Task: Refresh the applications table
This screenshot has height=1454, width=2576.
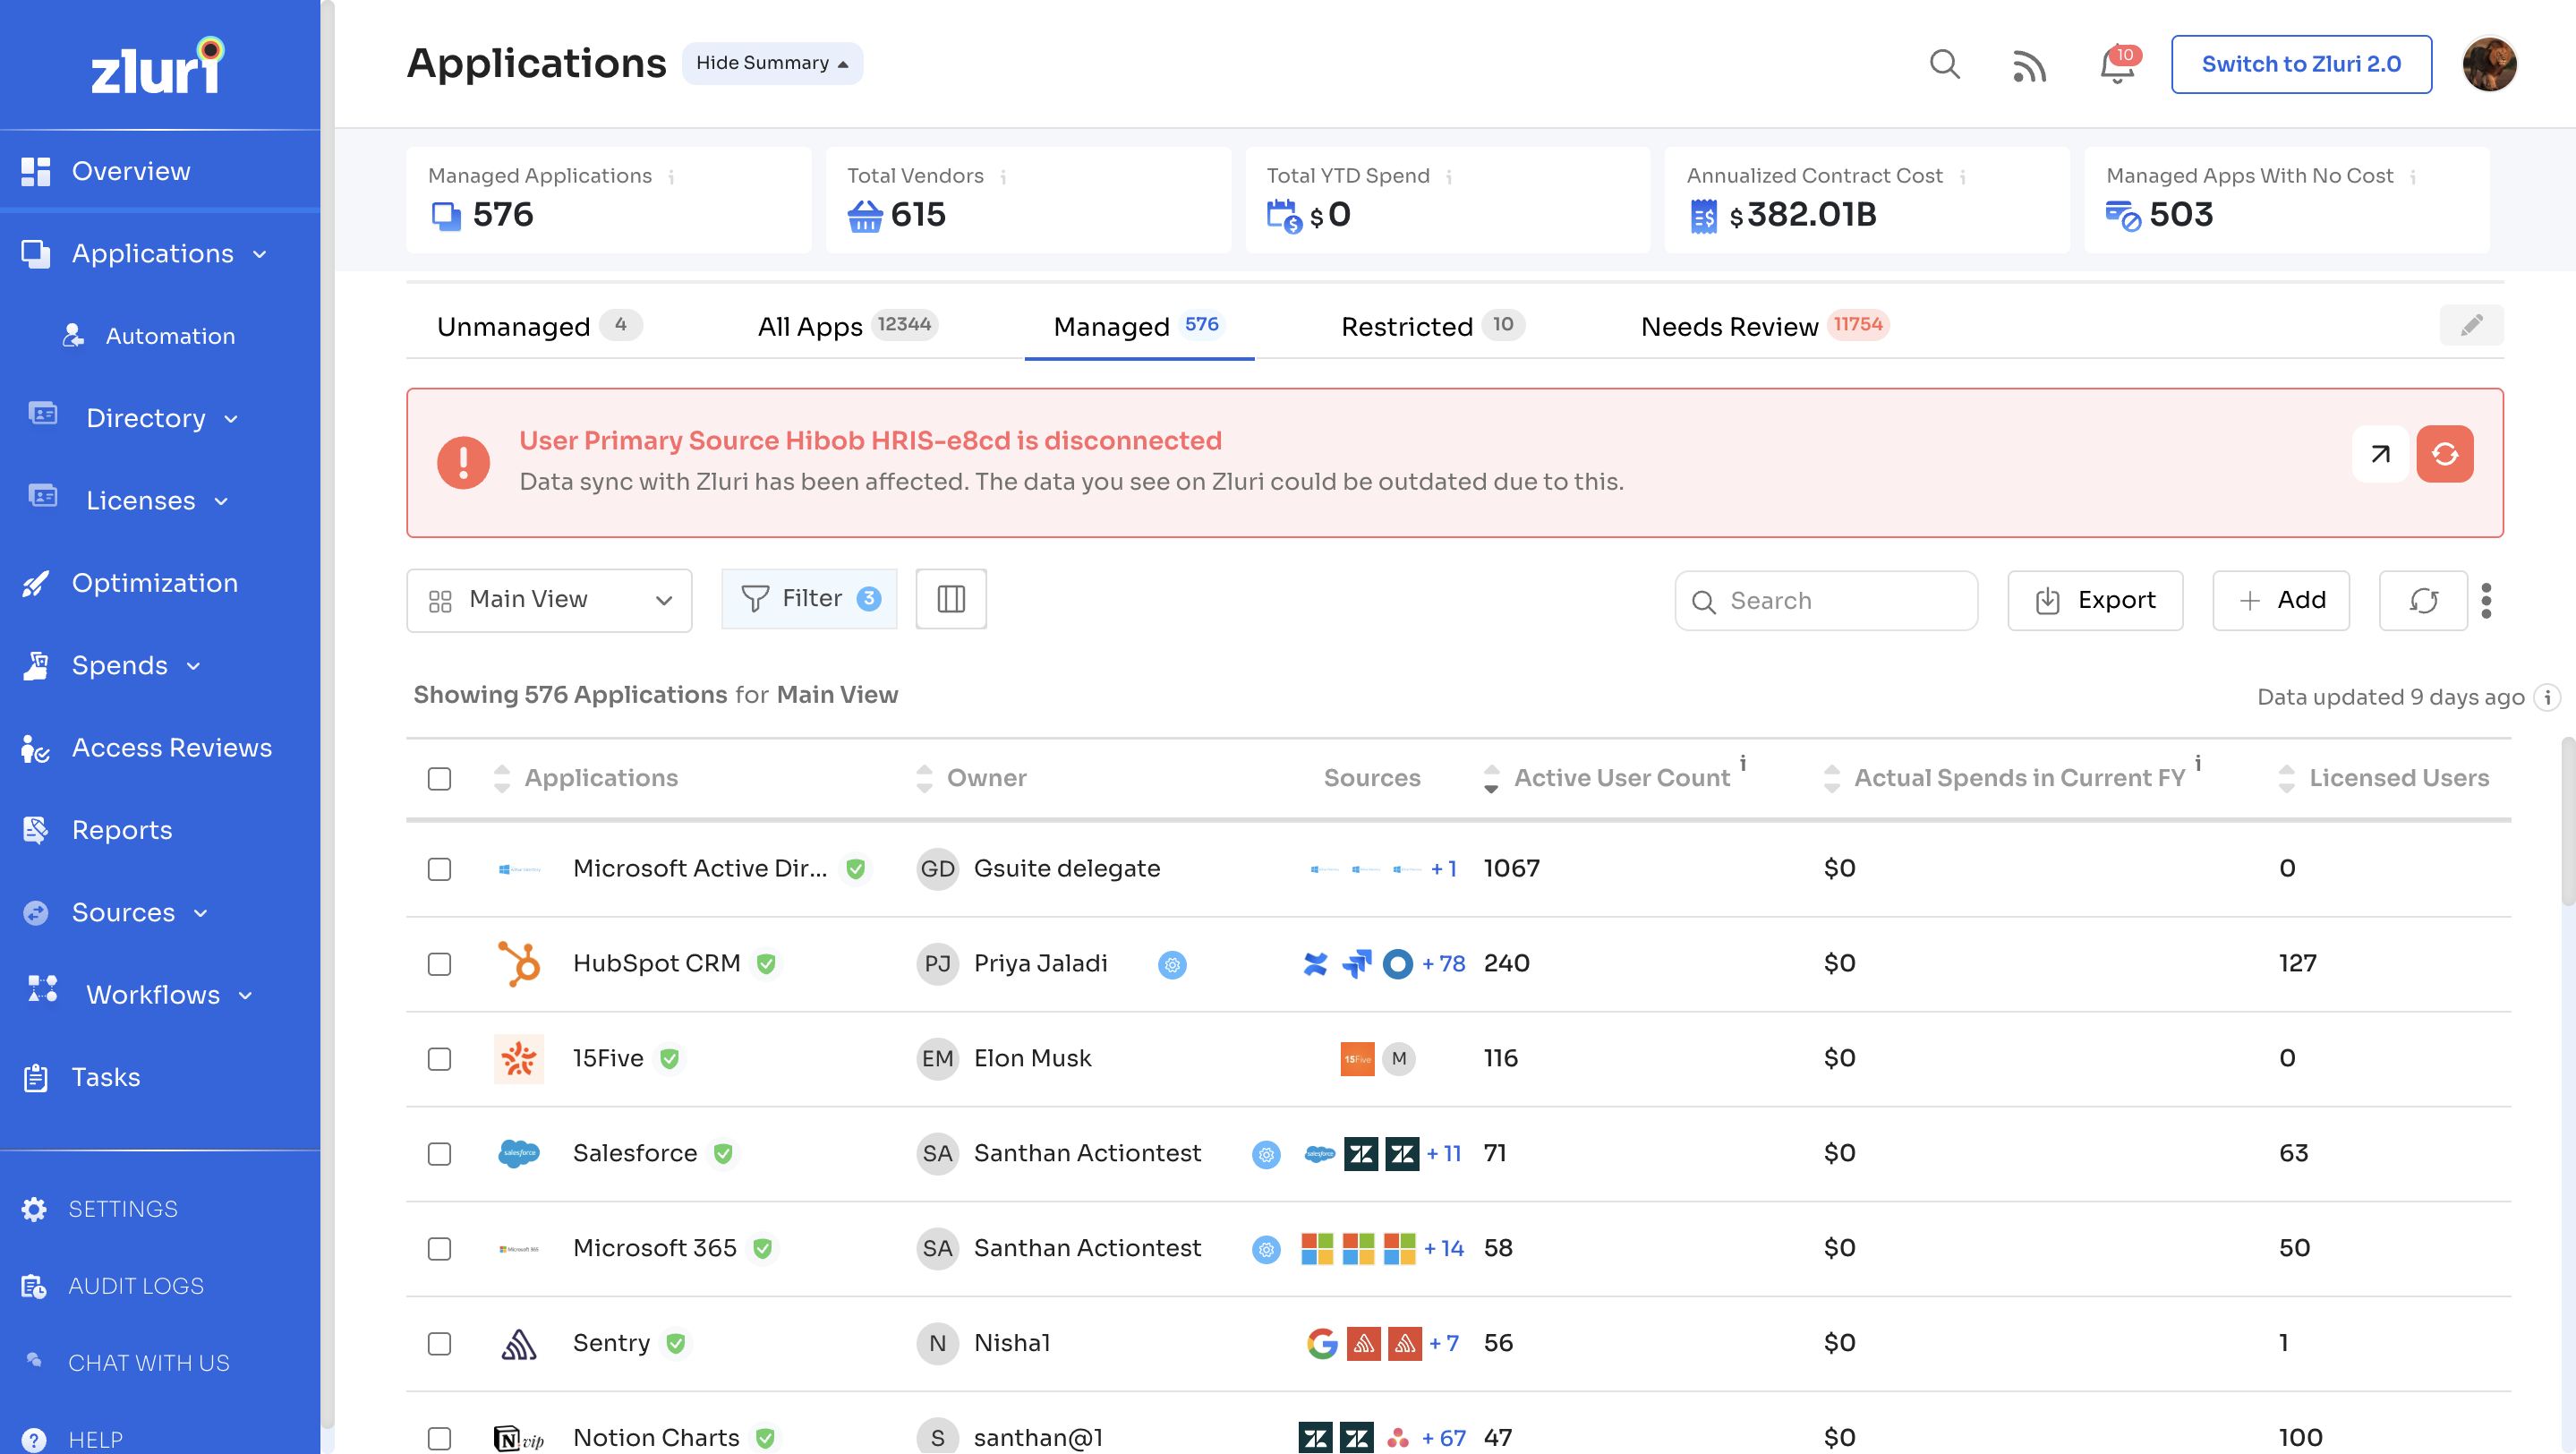Action: pyautogui.click(x=2423, y=600)
